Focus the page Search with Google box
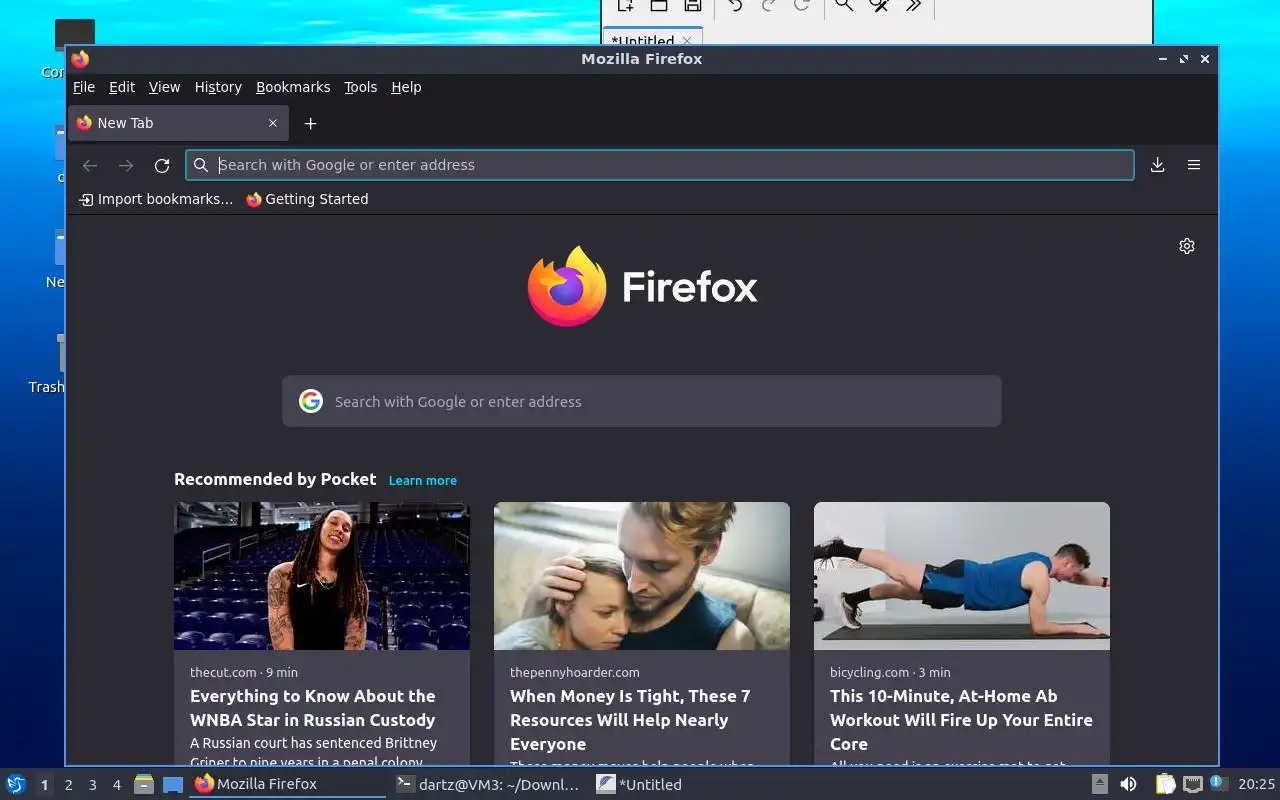The image size is (1280, 800). [641, 401]
